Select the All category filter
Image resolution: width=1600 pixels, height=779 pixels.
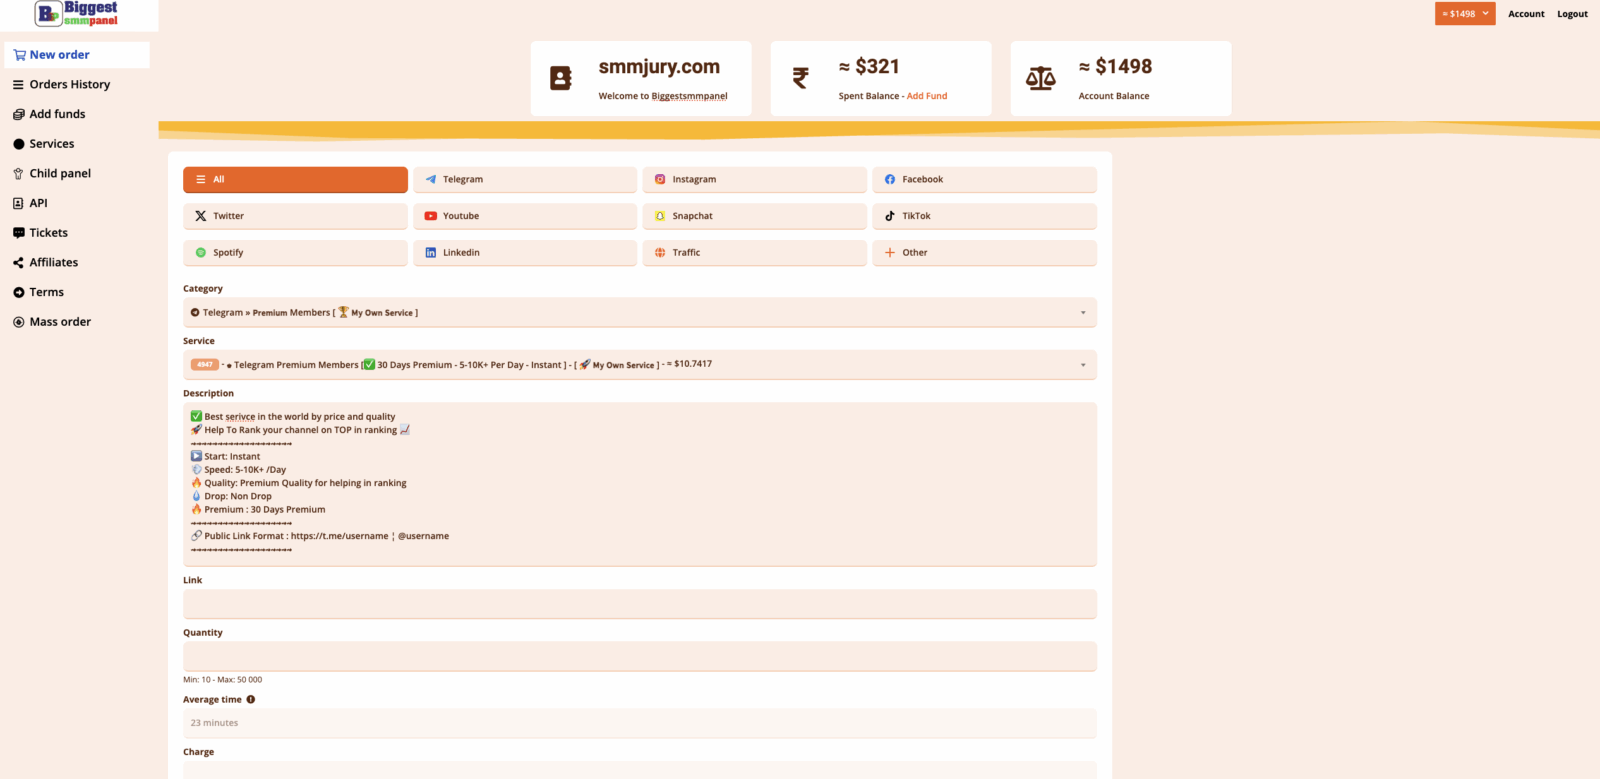(295, 180)
